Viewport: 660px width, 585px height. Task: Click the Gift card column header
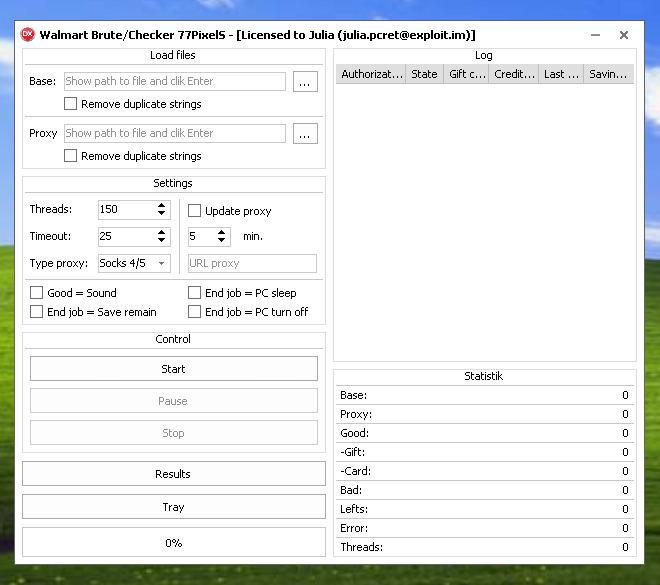(466, 74)
